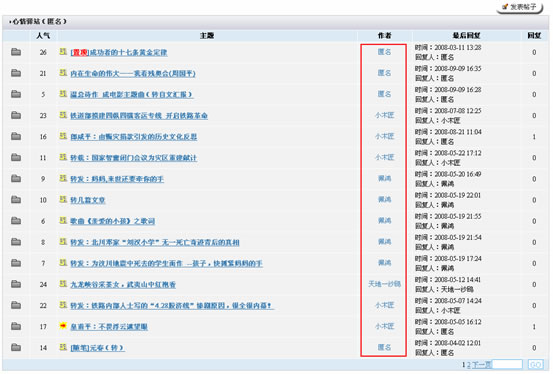Open the thread title next to red arrow
553x374 pixels.
pyautogui.click(x=109, y=327)
